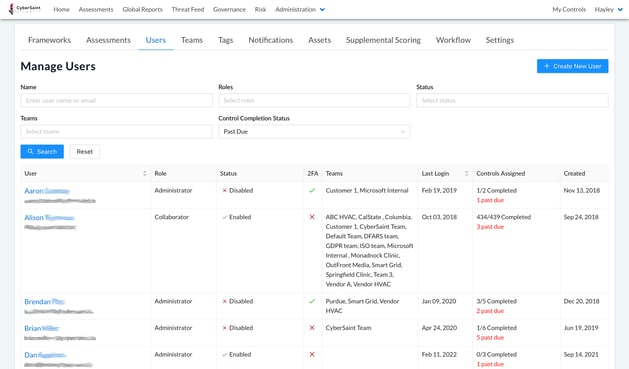Image resolution: width=629 pixels, height=369 pixels.
Task: Open Global Reports
Action: click(142, 9)
